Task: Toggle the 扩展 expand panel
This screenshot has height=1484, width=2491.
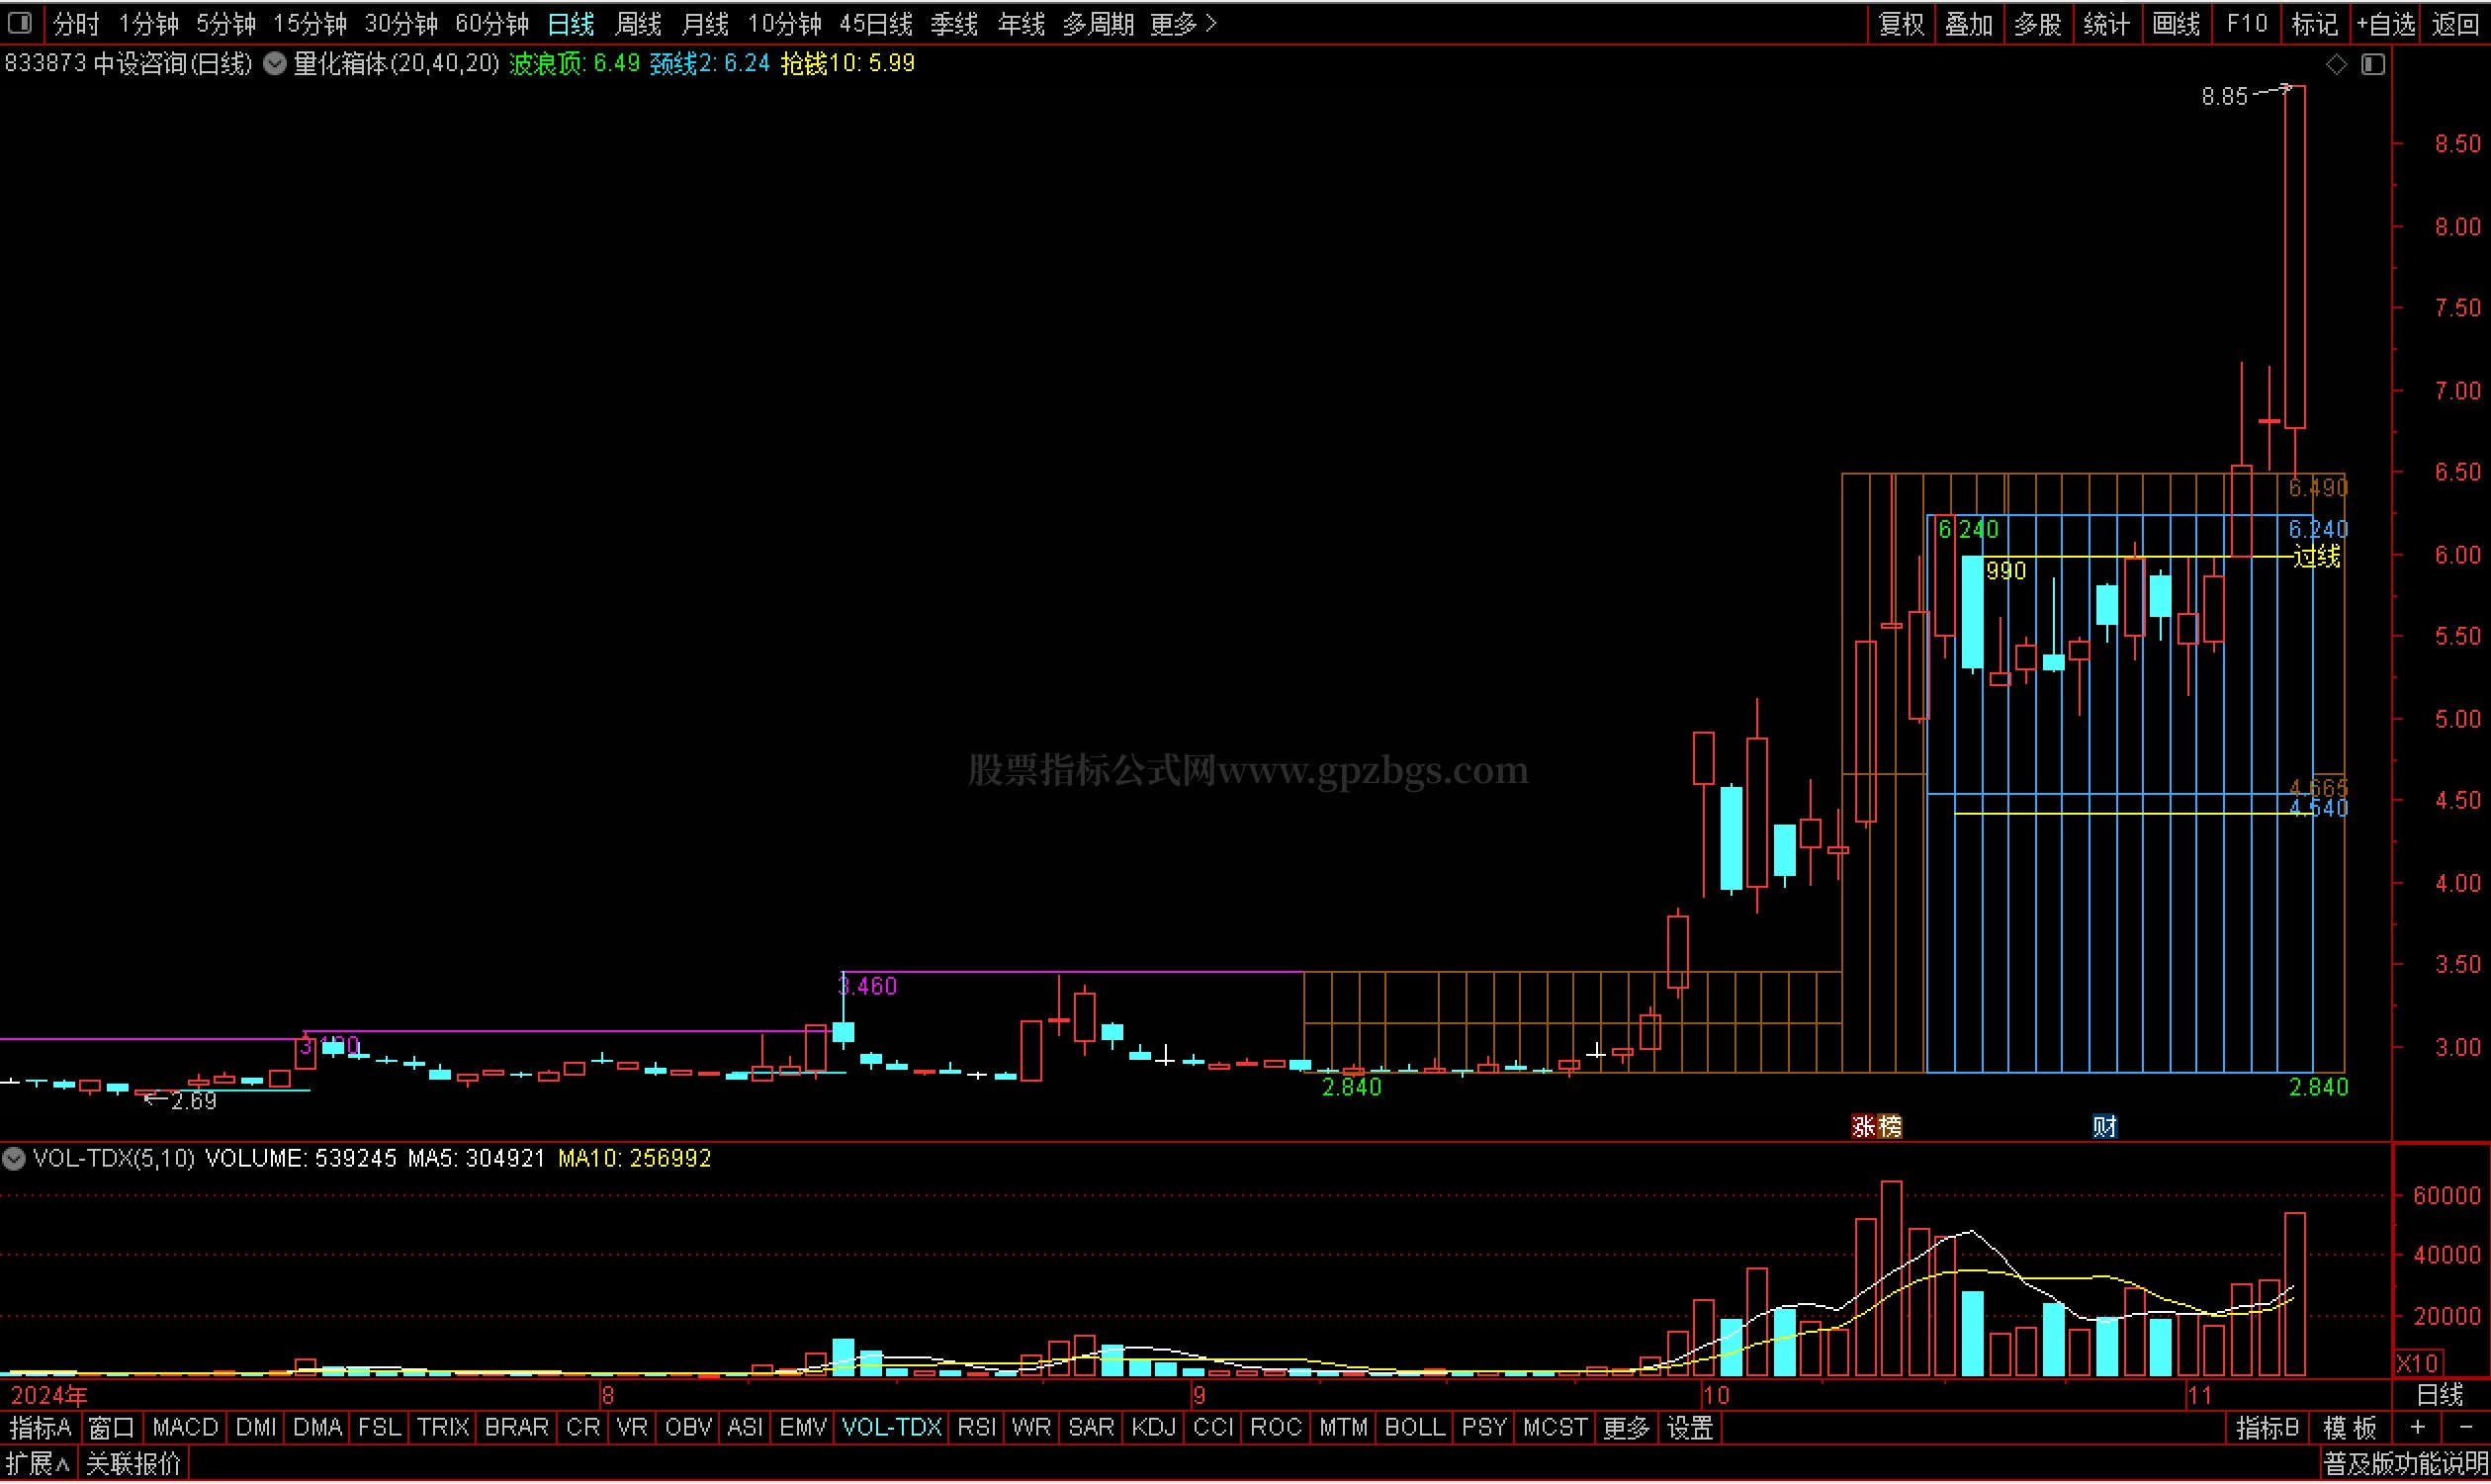Action: [38, 1465]
